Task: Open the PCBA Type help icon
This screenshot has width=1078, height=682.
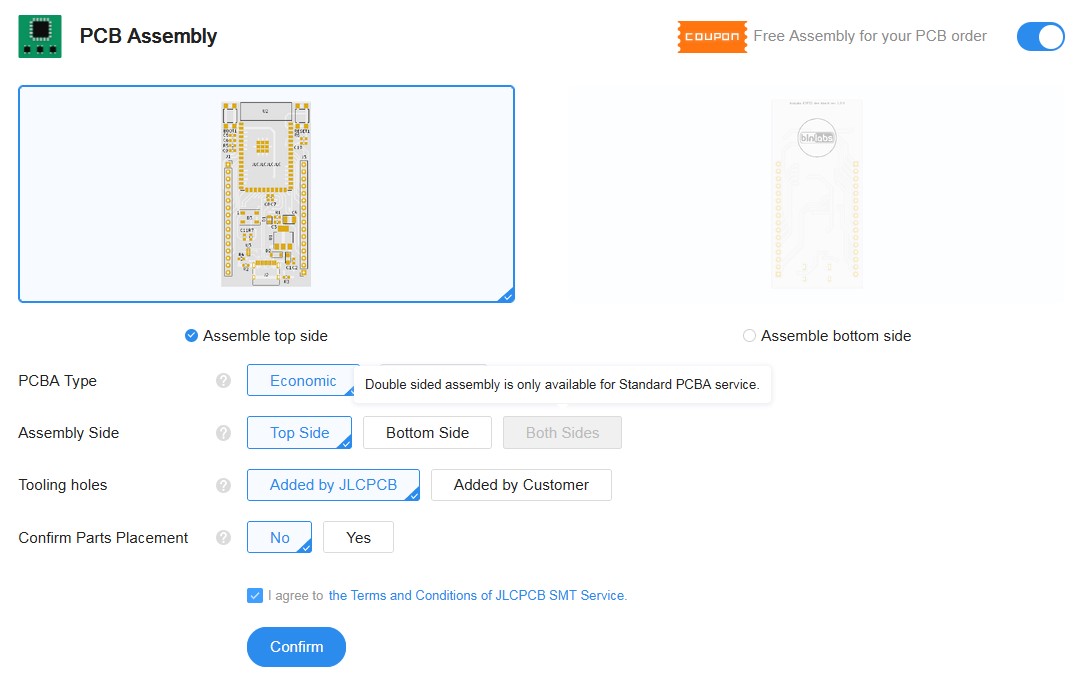Action: click(222, 381)
